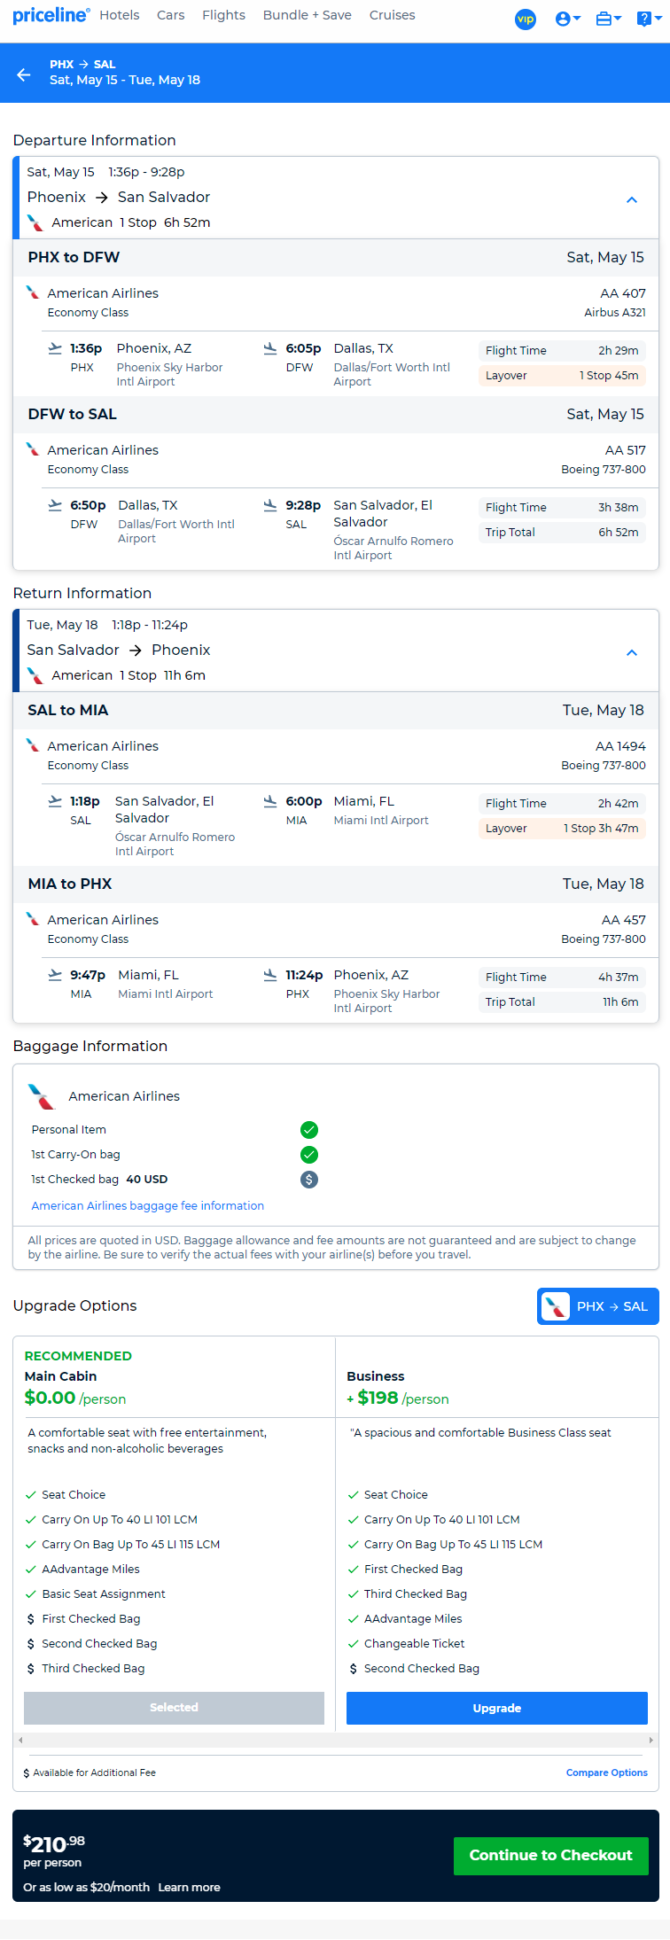This screenshot has width=670, height=1940.
Task: Click the dollar icon beside 1st Checked bag
Action: 309,1179
